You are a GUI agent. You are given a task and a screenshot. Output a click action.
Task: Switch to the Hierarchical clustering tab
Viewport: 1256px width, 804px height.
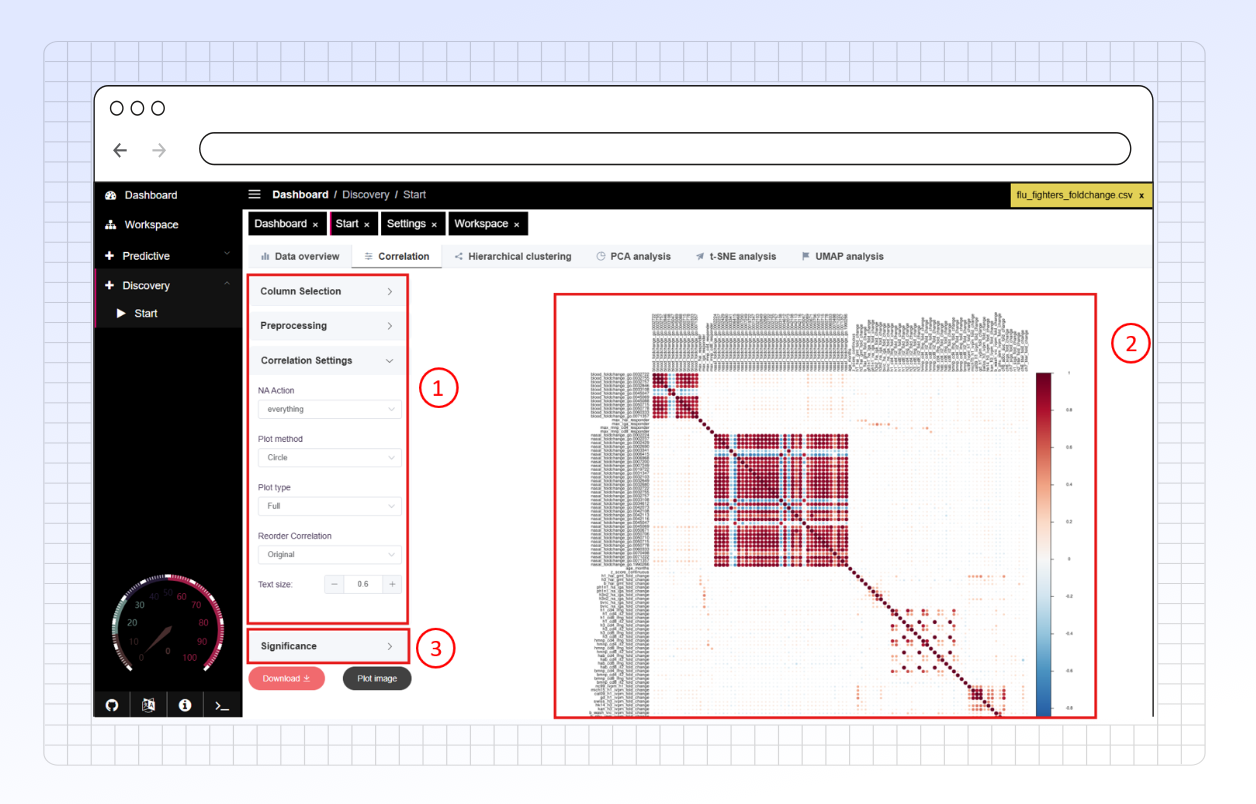pyautogui.click(x=513, y=257)
